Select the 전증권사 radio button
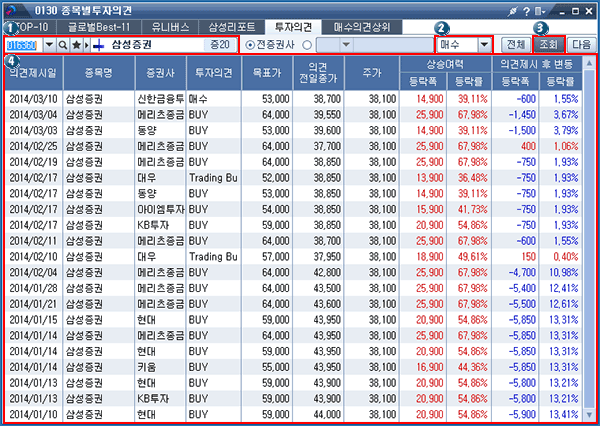This screenshot has width=600, height=426. [x=250, y=45]
